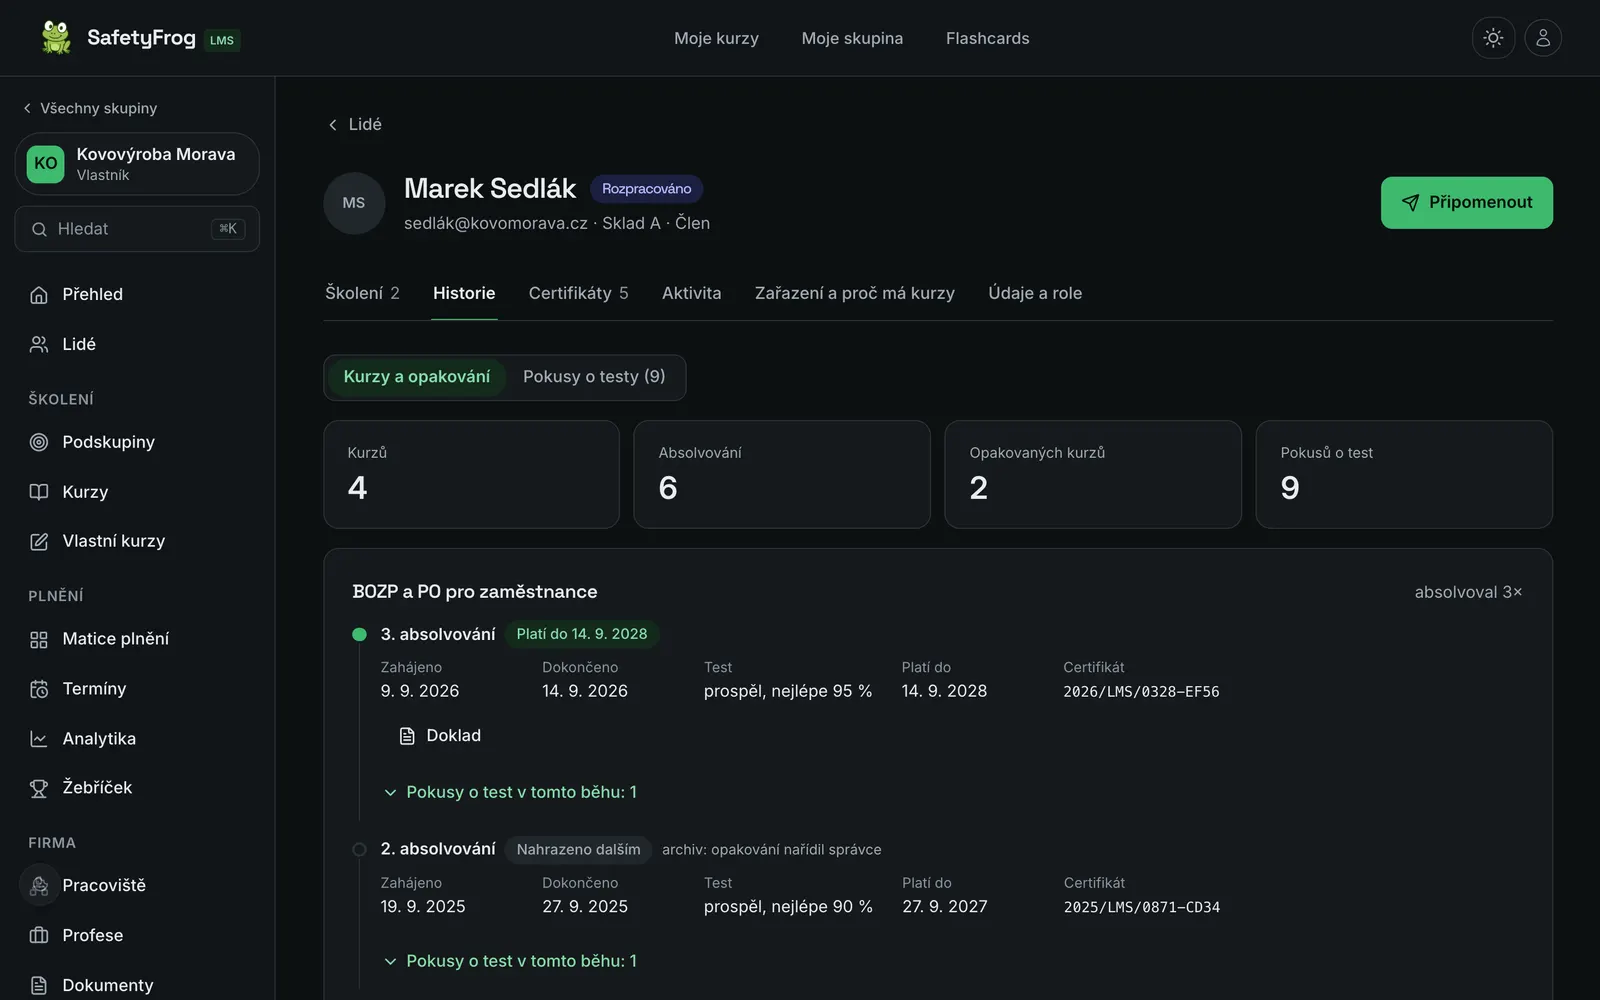Click the SafetyFrog frog logo
1600x1000 pixels.
pos(56,38)
